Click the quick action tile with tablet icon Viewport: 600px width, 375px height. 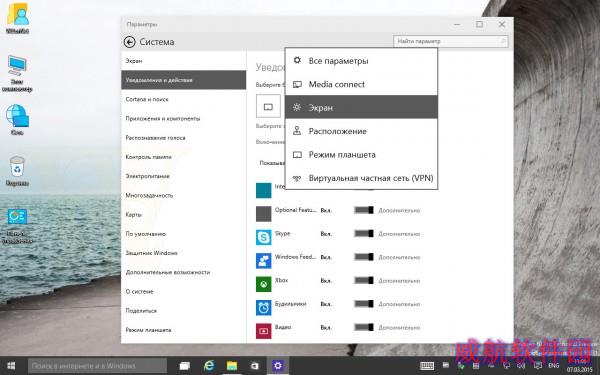[268, 106]
